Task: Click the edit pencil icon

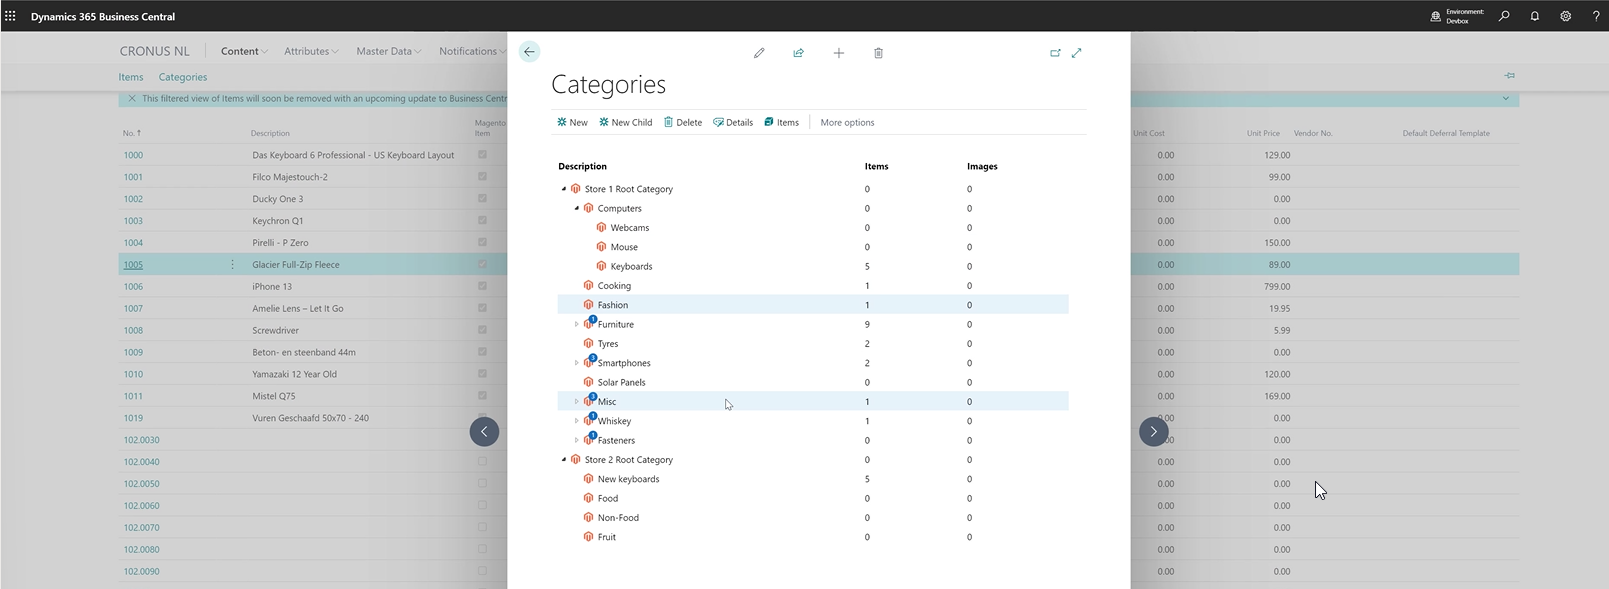Action: pos(759,53)
